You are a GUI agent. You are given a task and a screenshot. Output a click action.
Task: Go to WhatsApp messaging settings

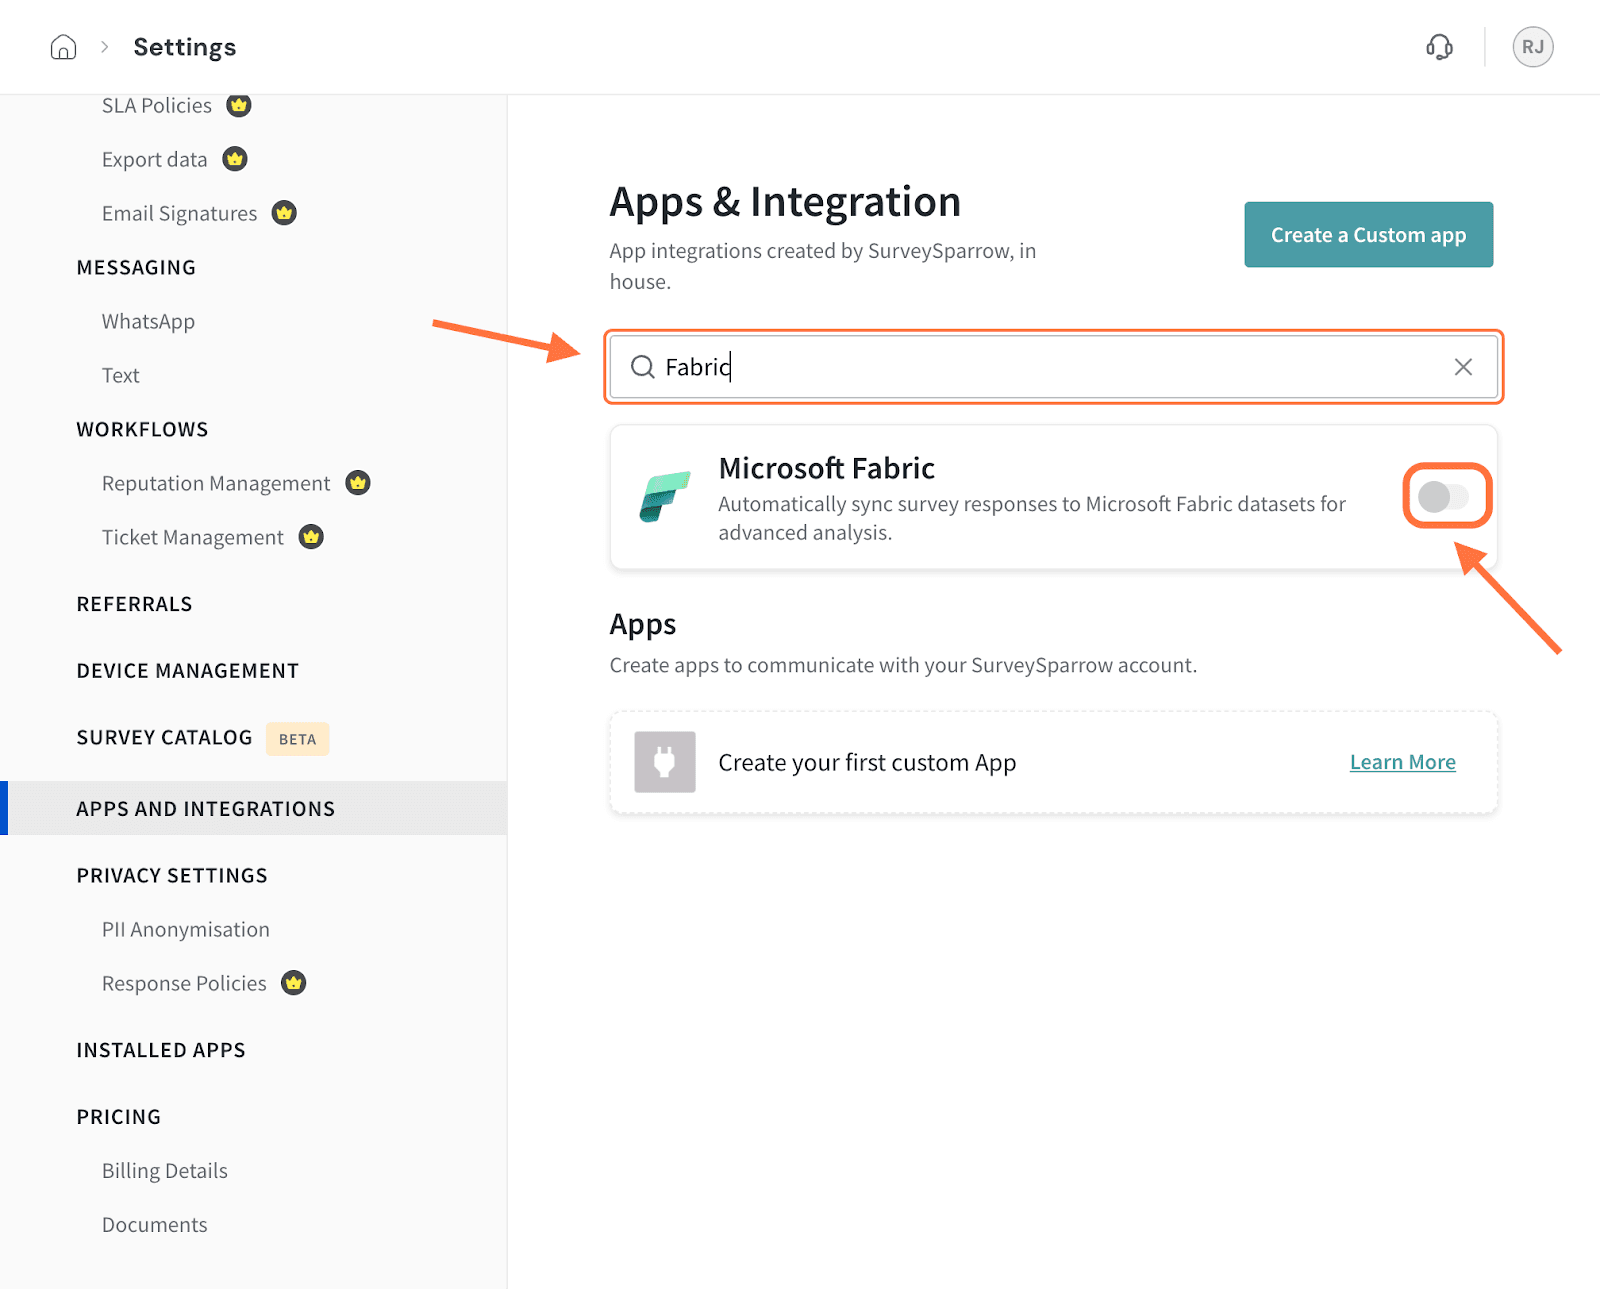pyautogui.click(x=148, y=321)
